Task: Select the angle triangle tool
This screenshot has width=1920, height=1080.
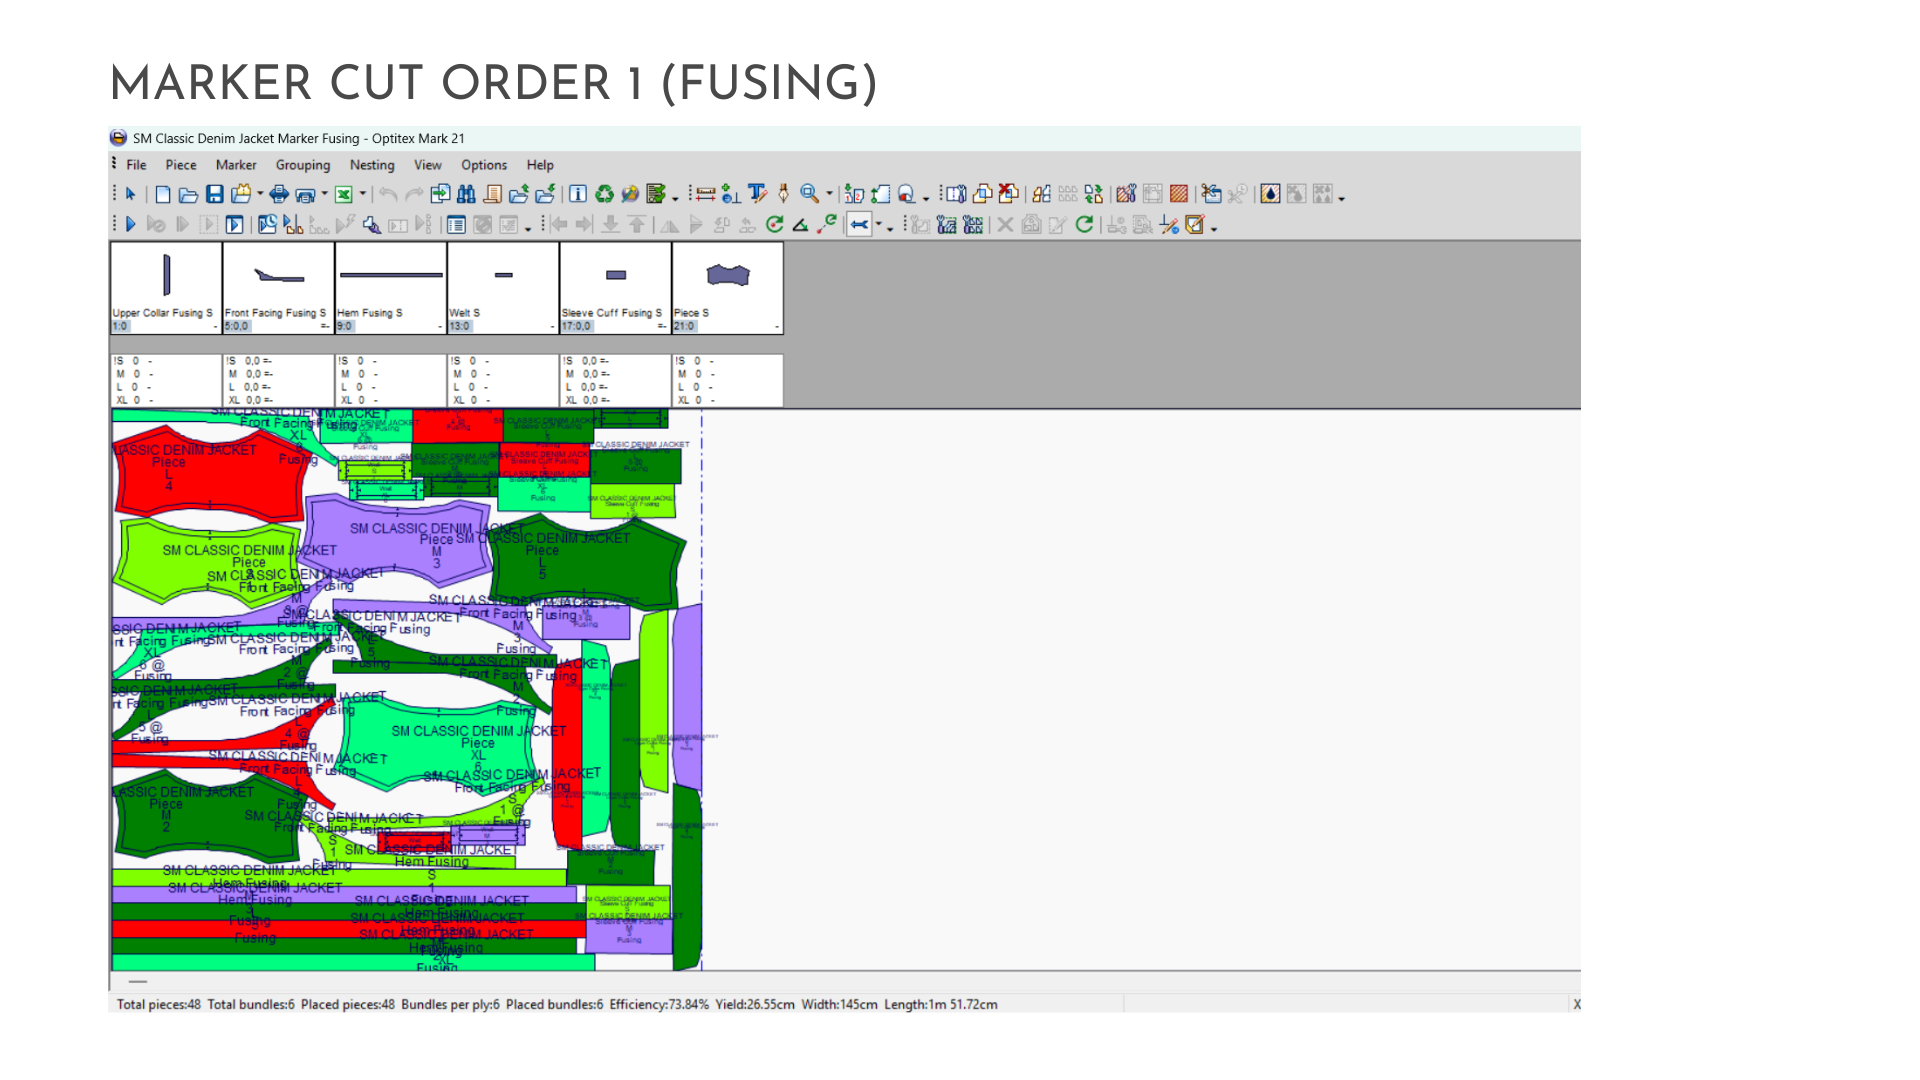Action: point(800,225)
